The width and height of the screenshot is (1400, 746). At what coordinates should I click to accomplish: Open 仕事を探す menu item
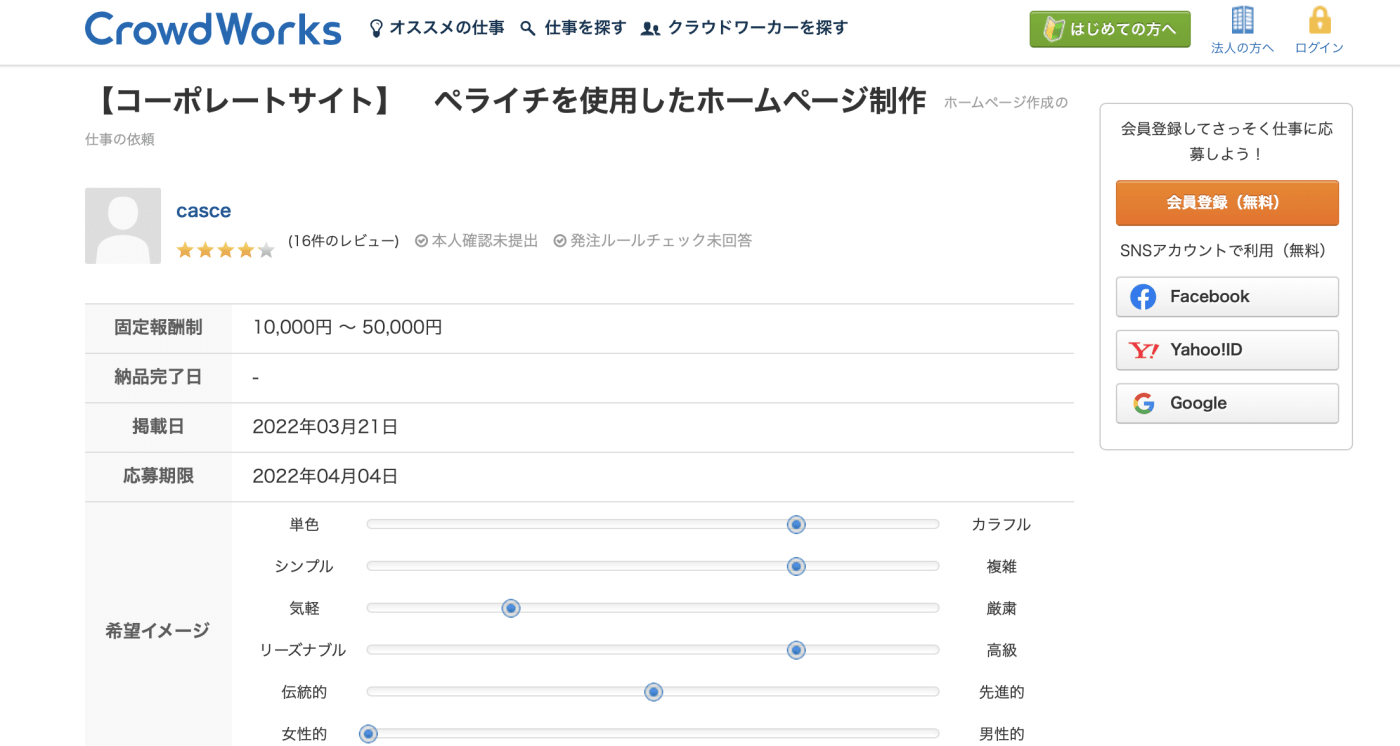tap(585, 28)
